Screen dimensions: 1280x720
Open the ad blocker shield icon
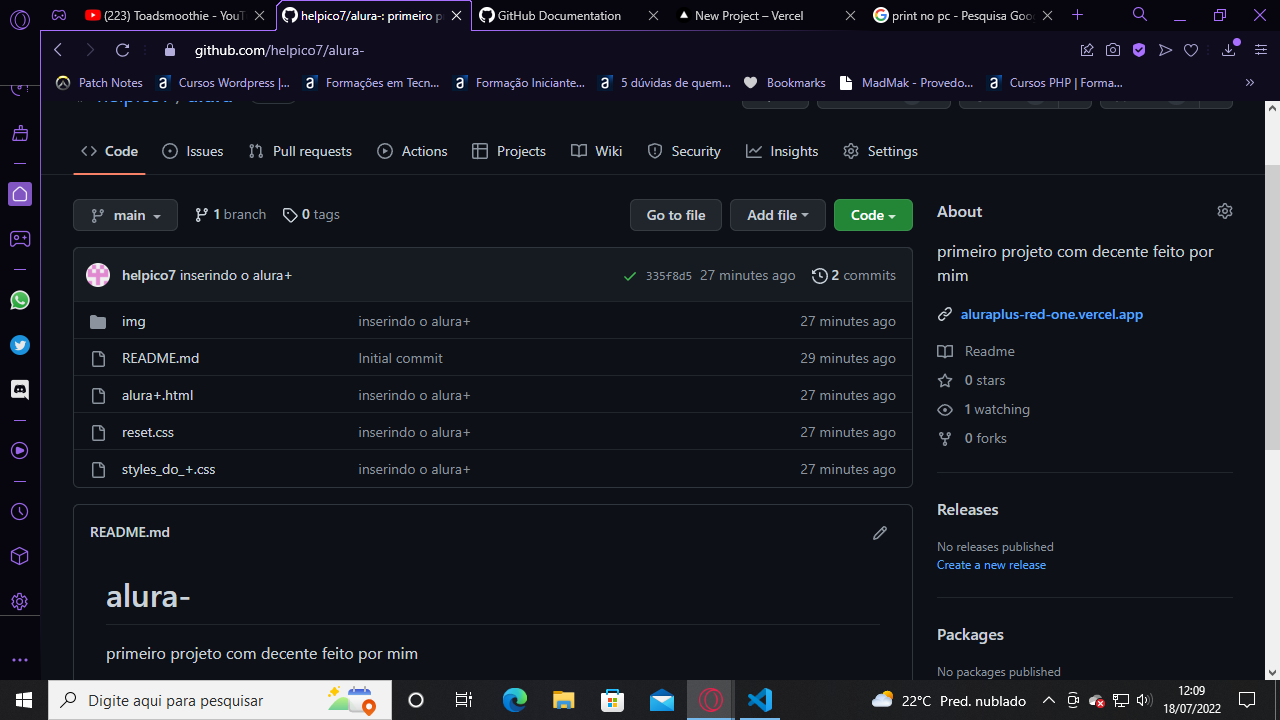[1139, 50]
